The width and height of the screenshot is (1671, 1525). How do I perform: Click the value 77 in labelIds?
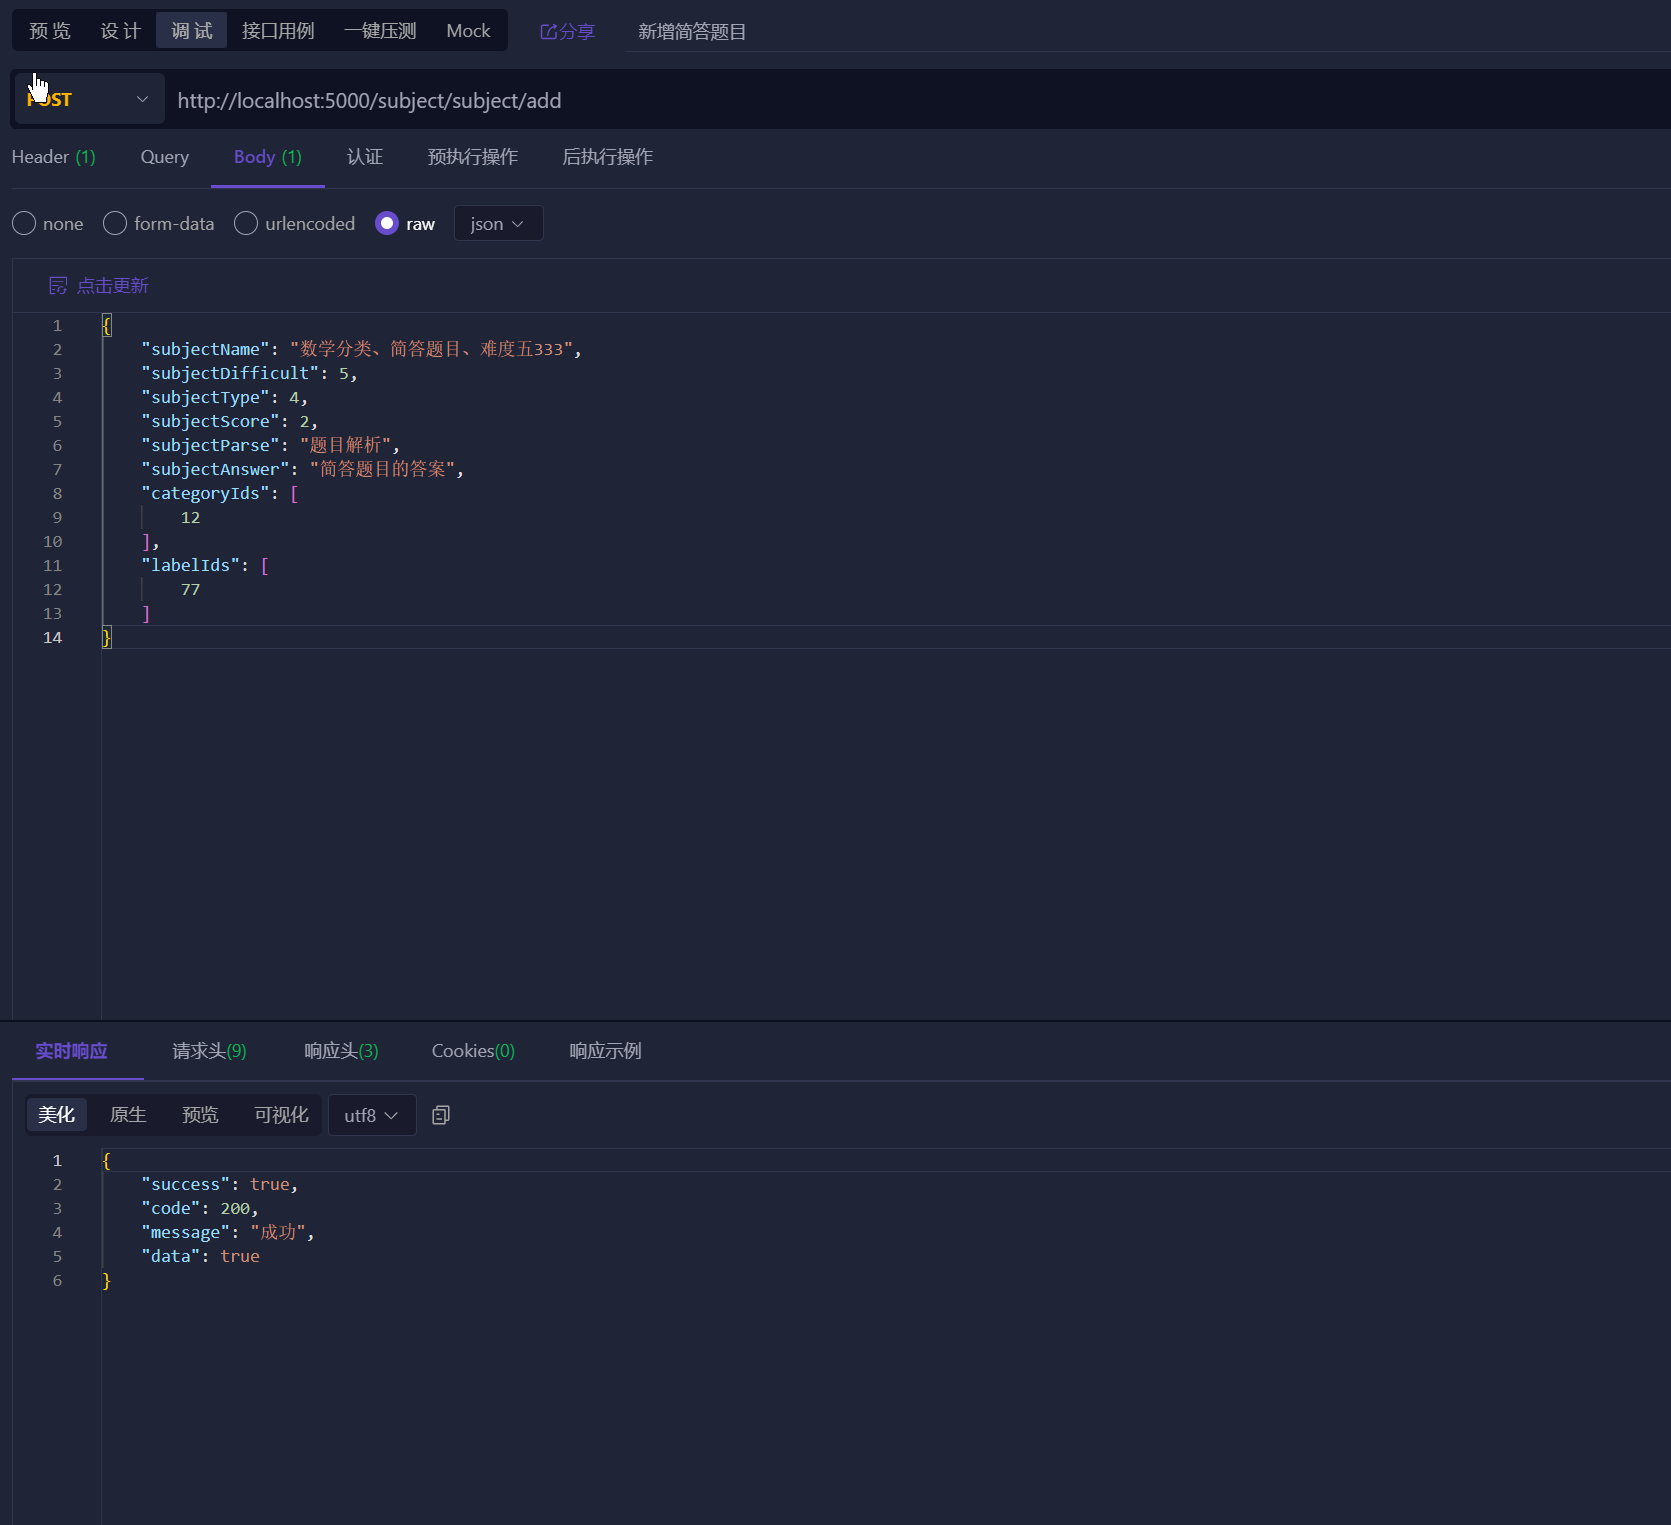coord(190,589)
